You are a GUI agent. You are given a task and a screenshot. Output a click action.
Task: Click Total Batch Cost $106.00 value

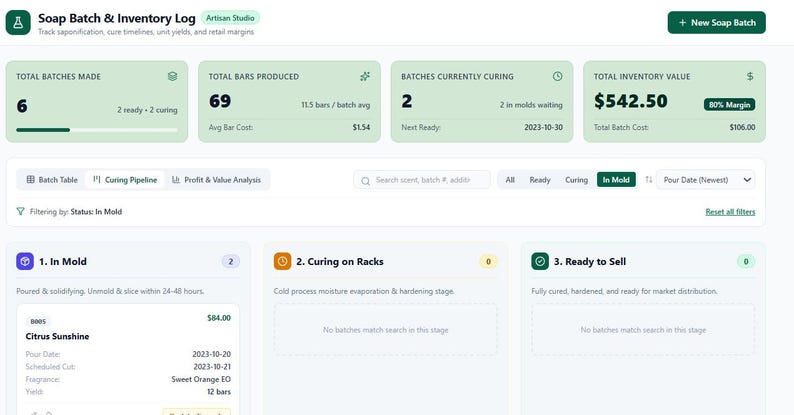pos(742,128)
